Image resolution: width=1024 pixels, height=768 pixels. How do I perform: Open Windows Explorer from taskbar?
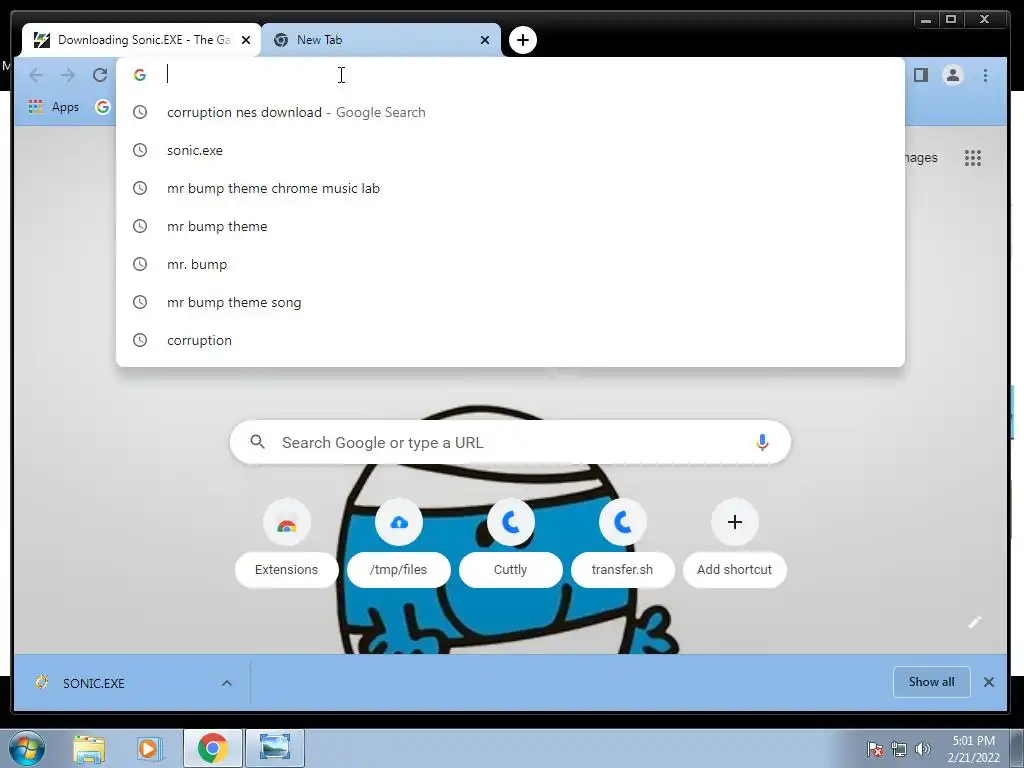[x=89, y=748]
